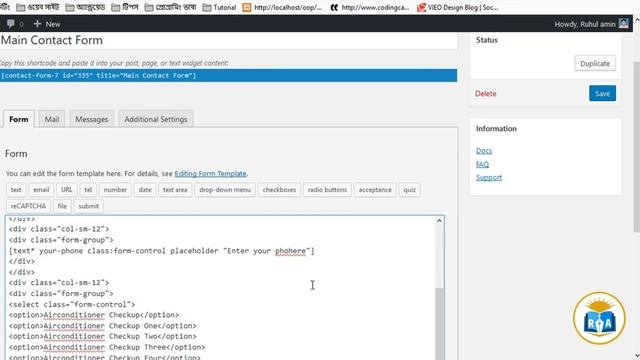Insert a reCAPTCHA tag
The image size is (640, 360).
coord(28,206)
